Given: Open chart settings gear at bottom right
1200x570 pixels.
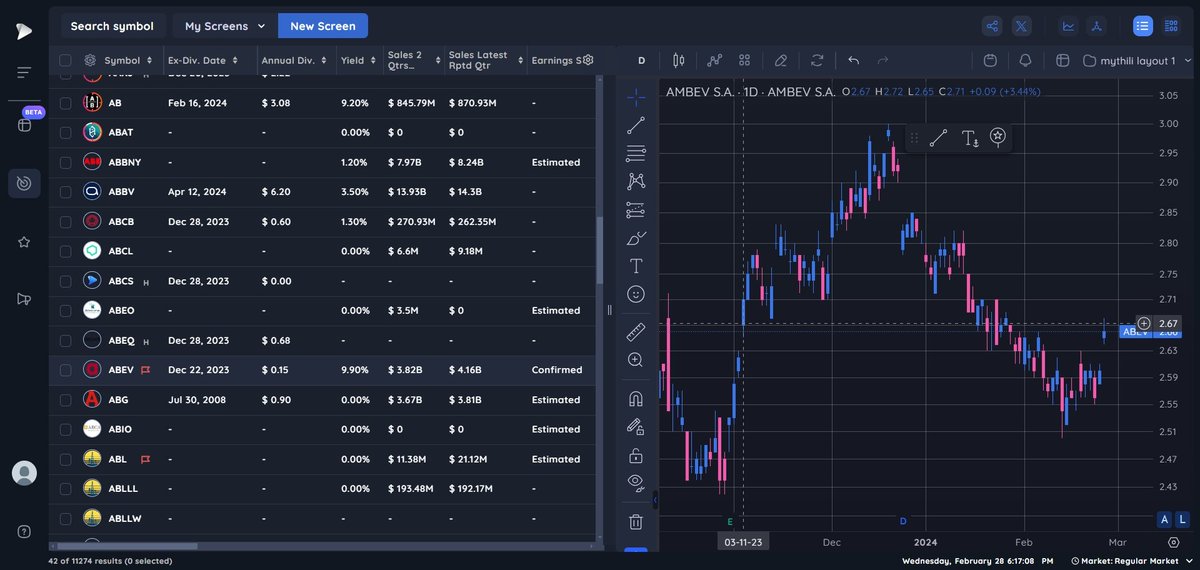Looking at the screenshot, I should point(1173,541).
